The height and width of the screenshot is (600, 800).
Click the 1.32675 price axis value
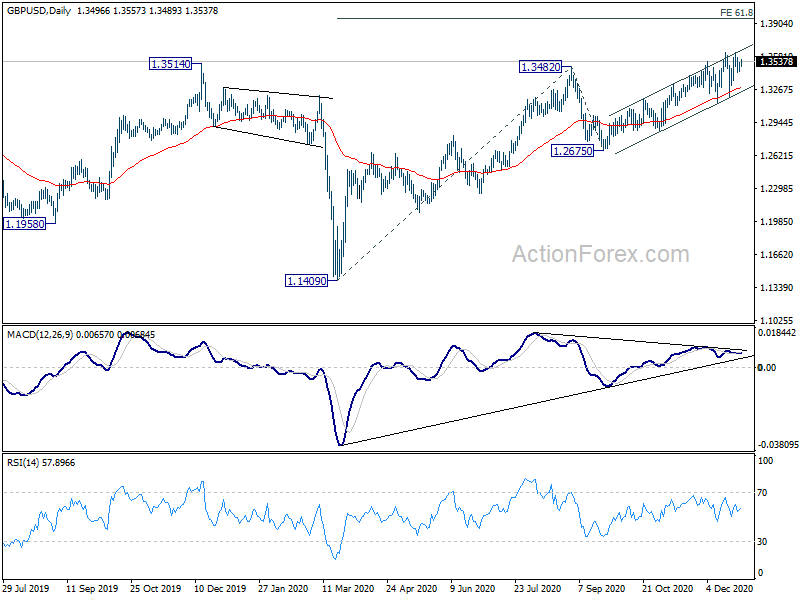pyautogui.click(x=777, y=89)
